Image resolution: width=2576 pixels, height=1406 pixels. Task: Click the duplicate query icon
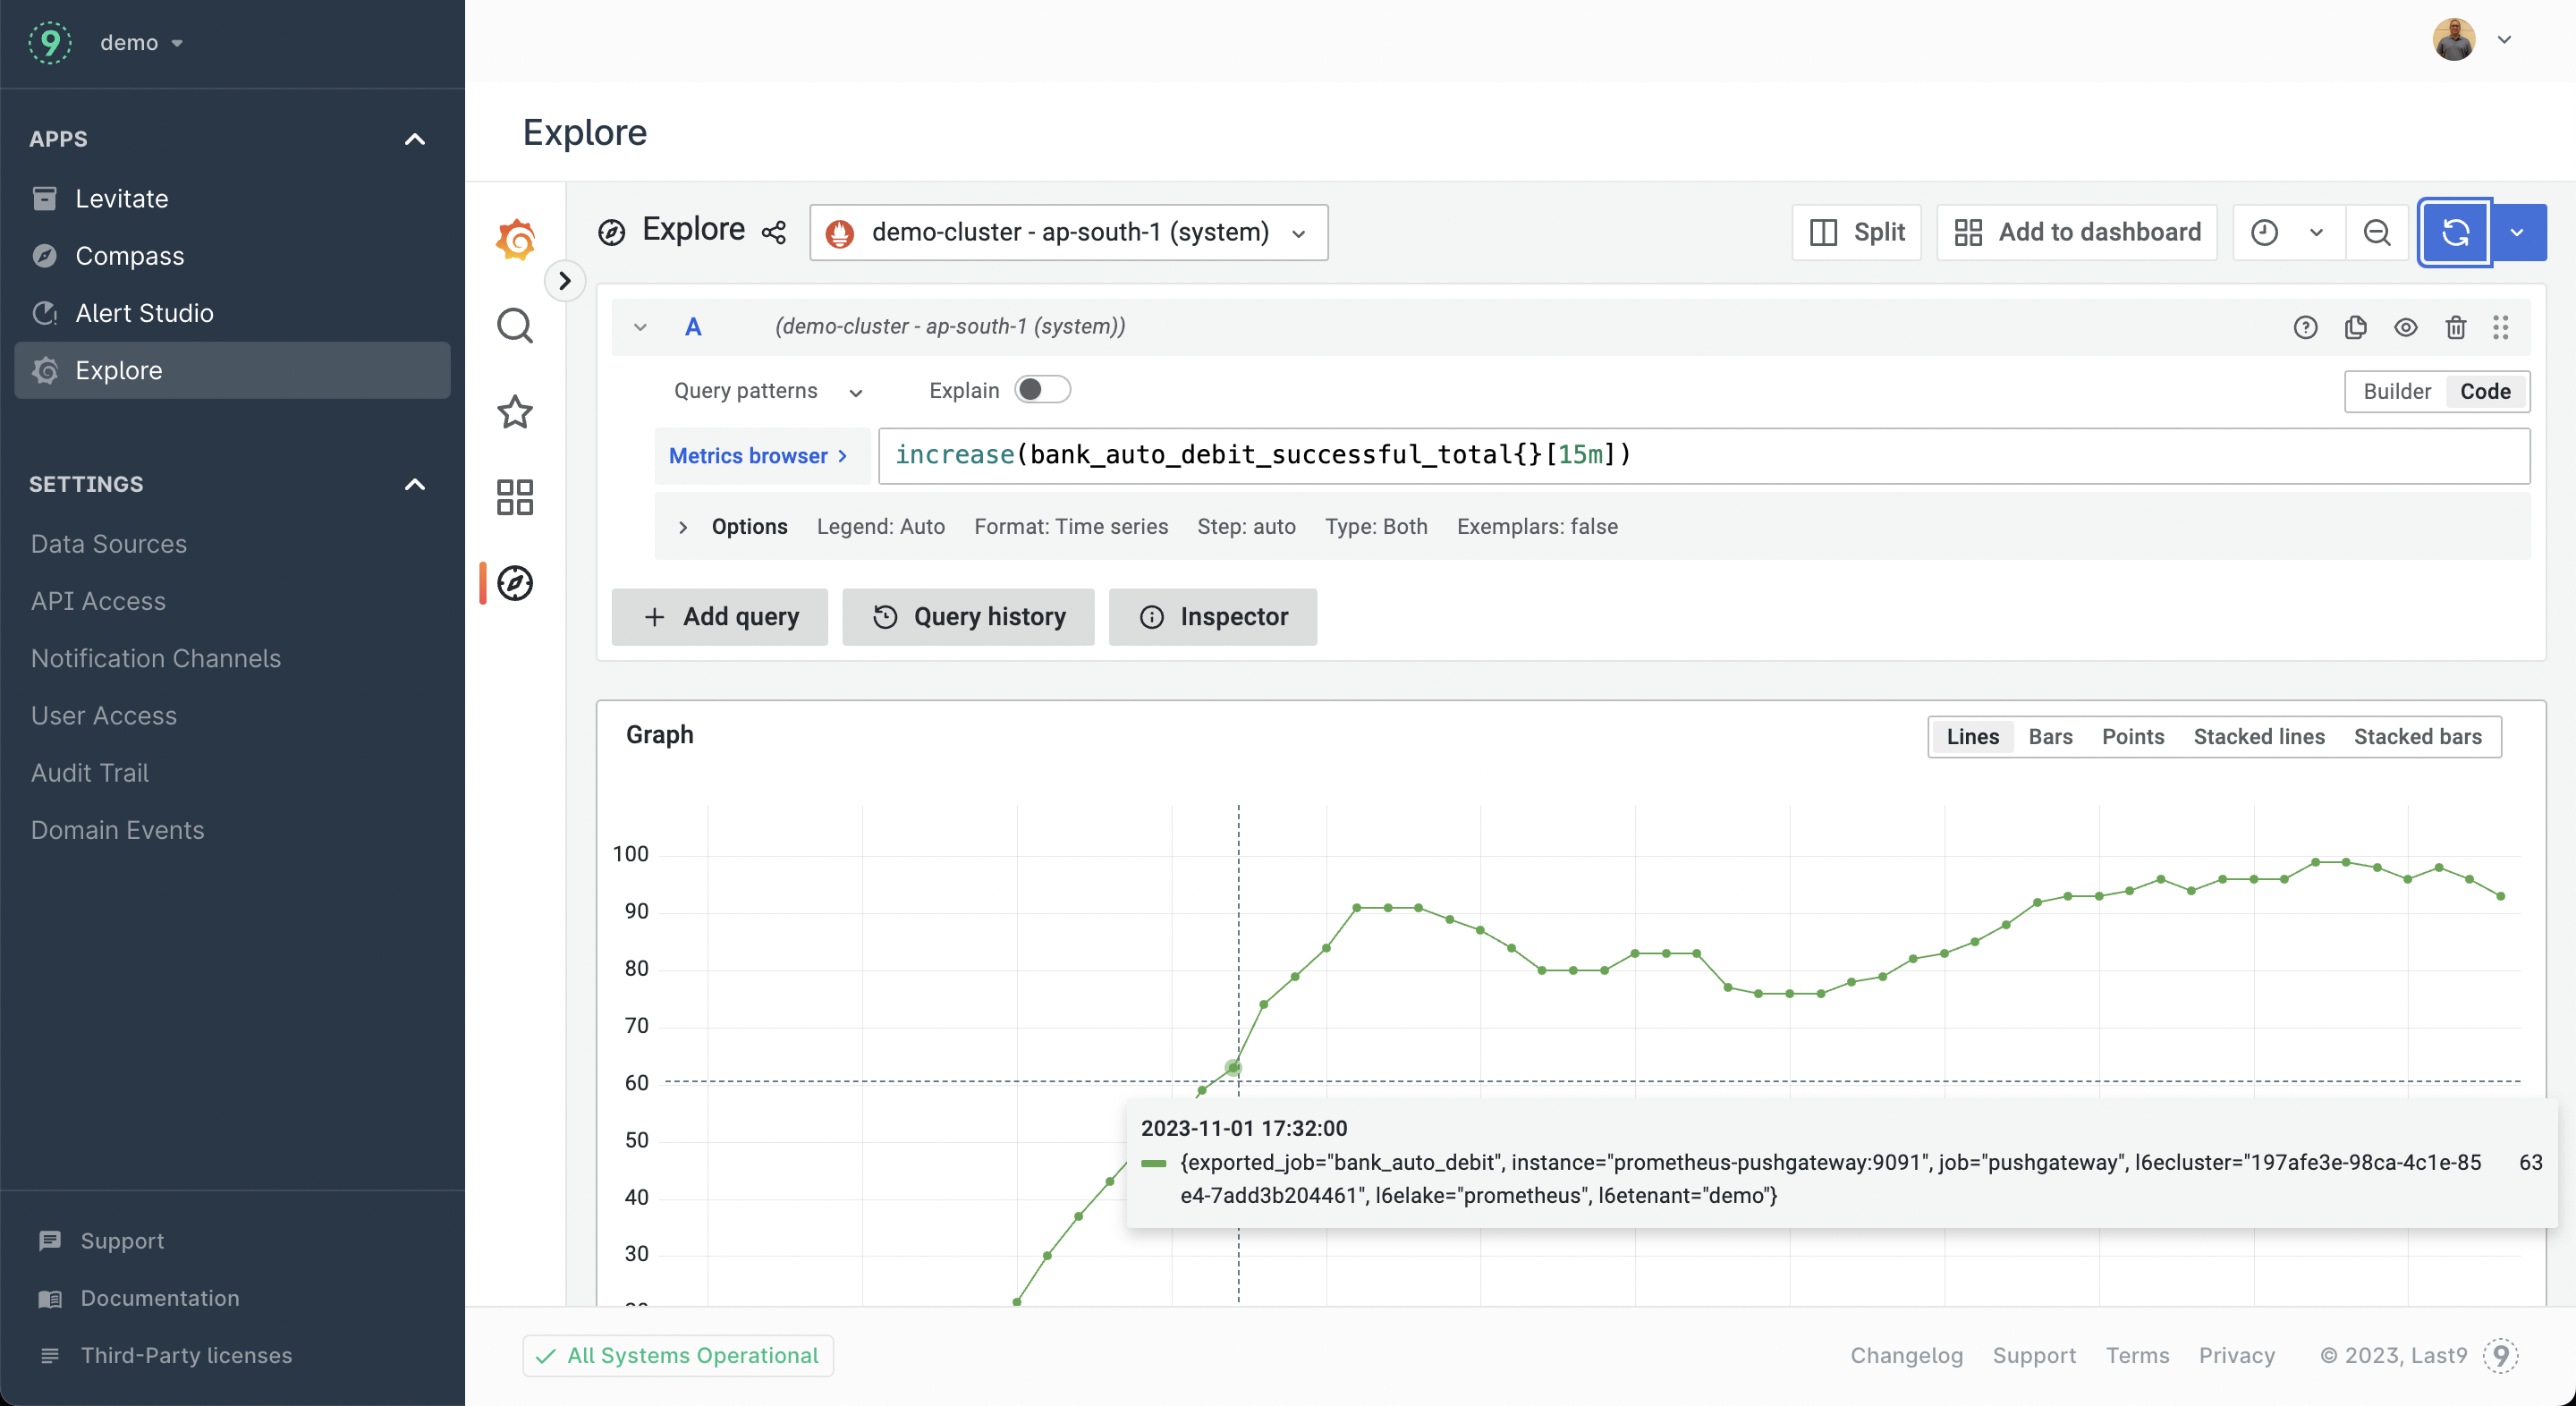(x=2355, y=327)
